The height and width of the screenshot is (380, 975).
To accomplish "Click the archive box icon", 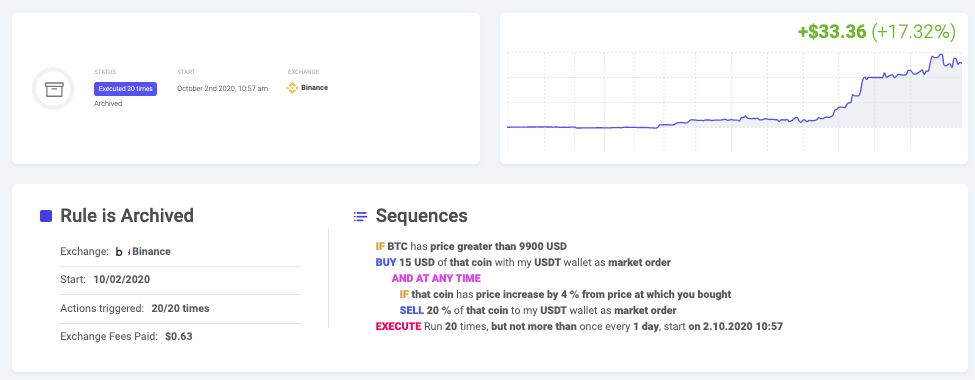I will pos(53,89).
